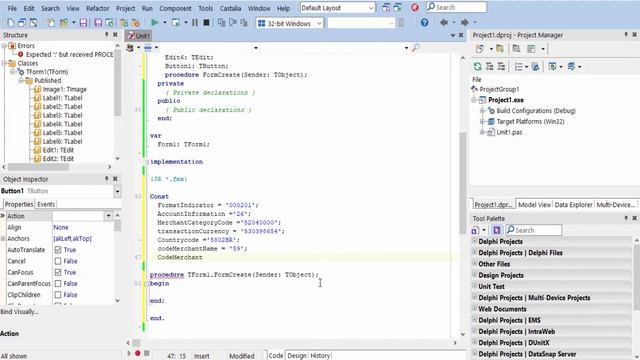The height and width of the screenshot is (360, 640).
Task: Click the Project Manager open folder icon
Action: coord(500,49)
